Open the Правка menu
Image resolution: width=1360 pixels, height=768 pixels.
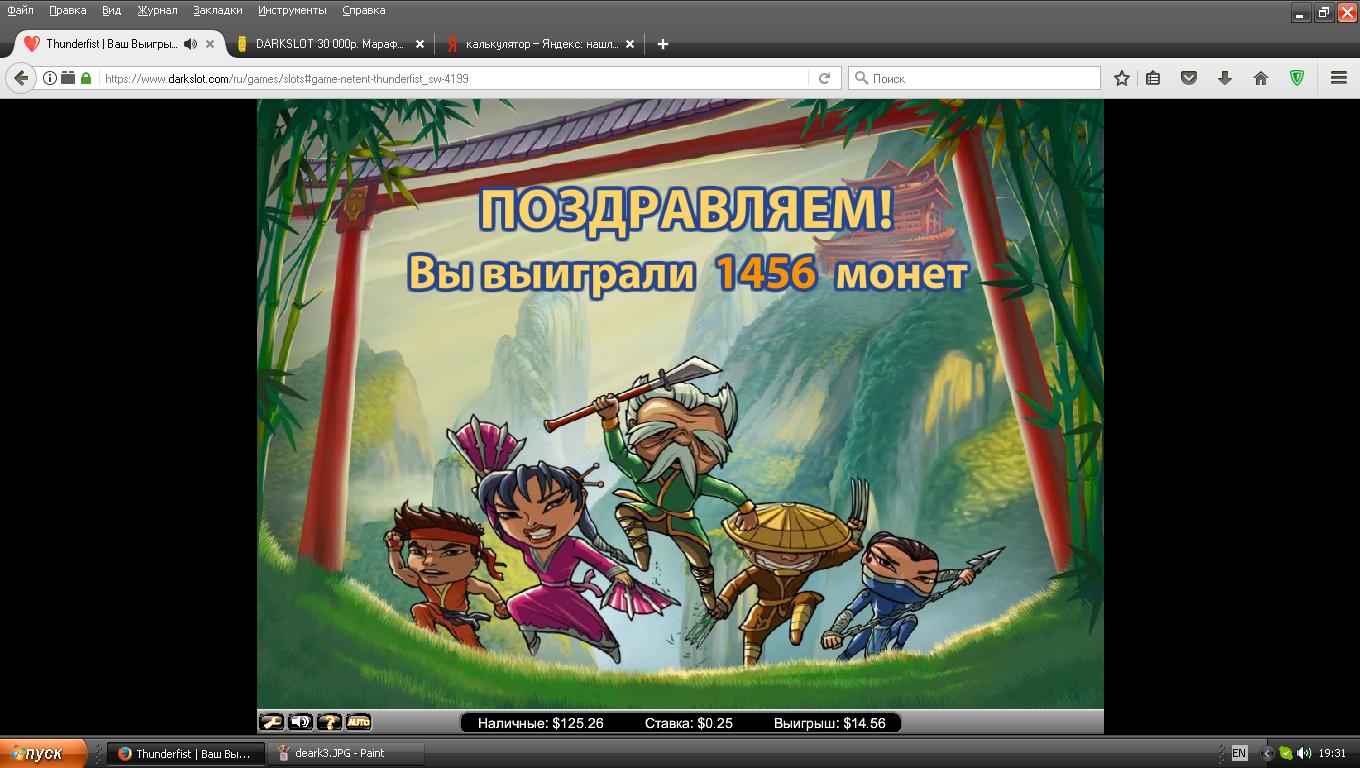[x=67, y=10]
